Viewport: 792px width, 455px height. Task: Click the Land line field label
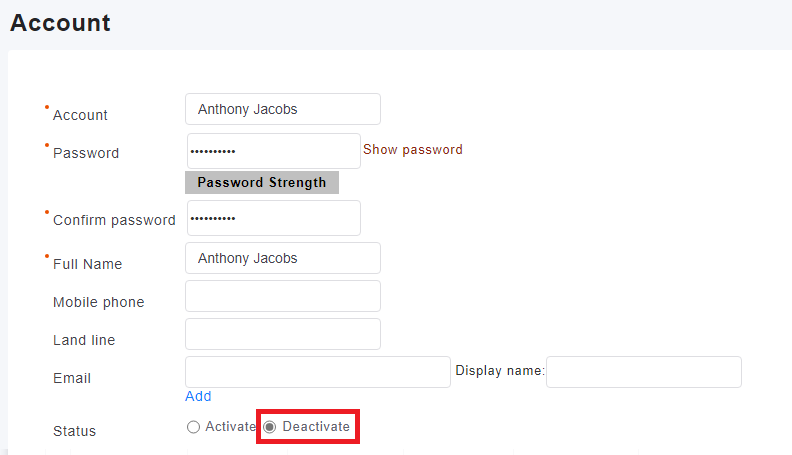(84, 340)
